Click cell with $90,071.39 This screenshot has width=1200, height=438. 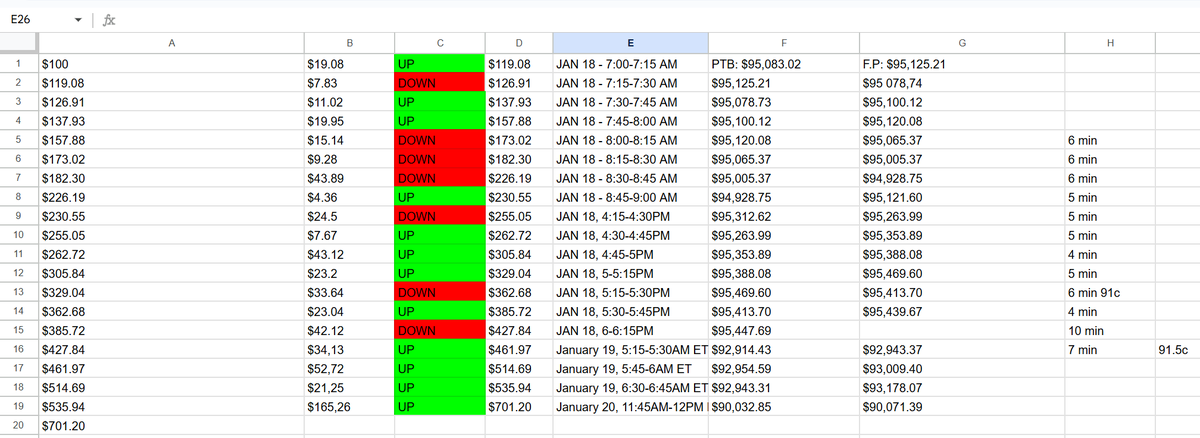(961, 406)
